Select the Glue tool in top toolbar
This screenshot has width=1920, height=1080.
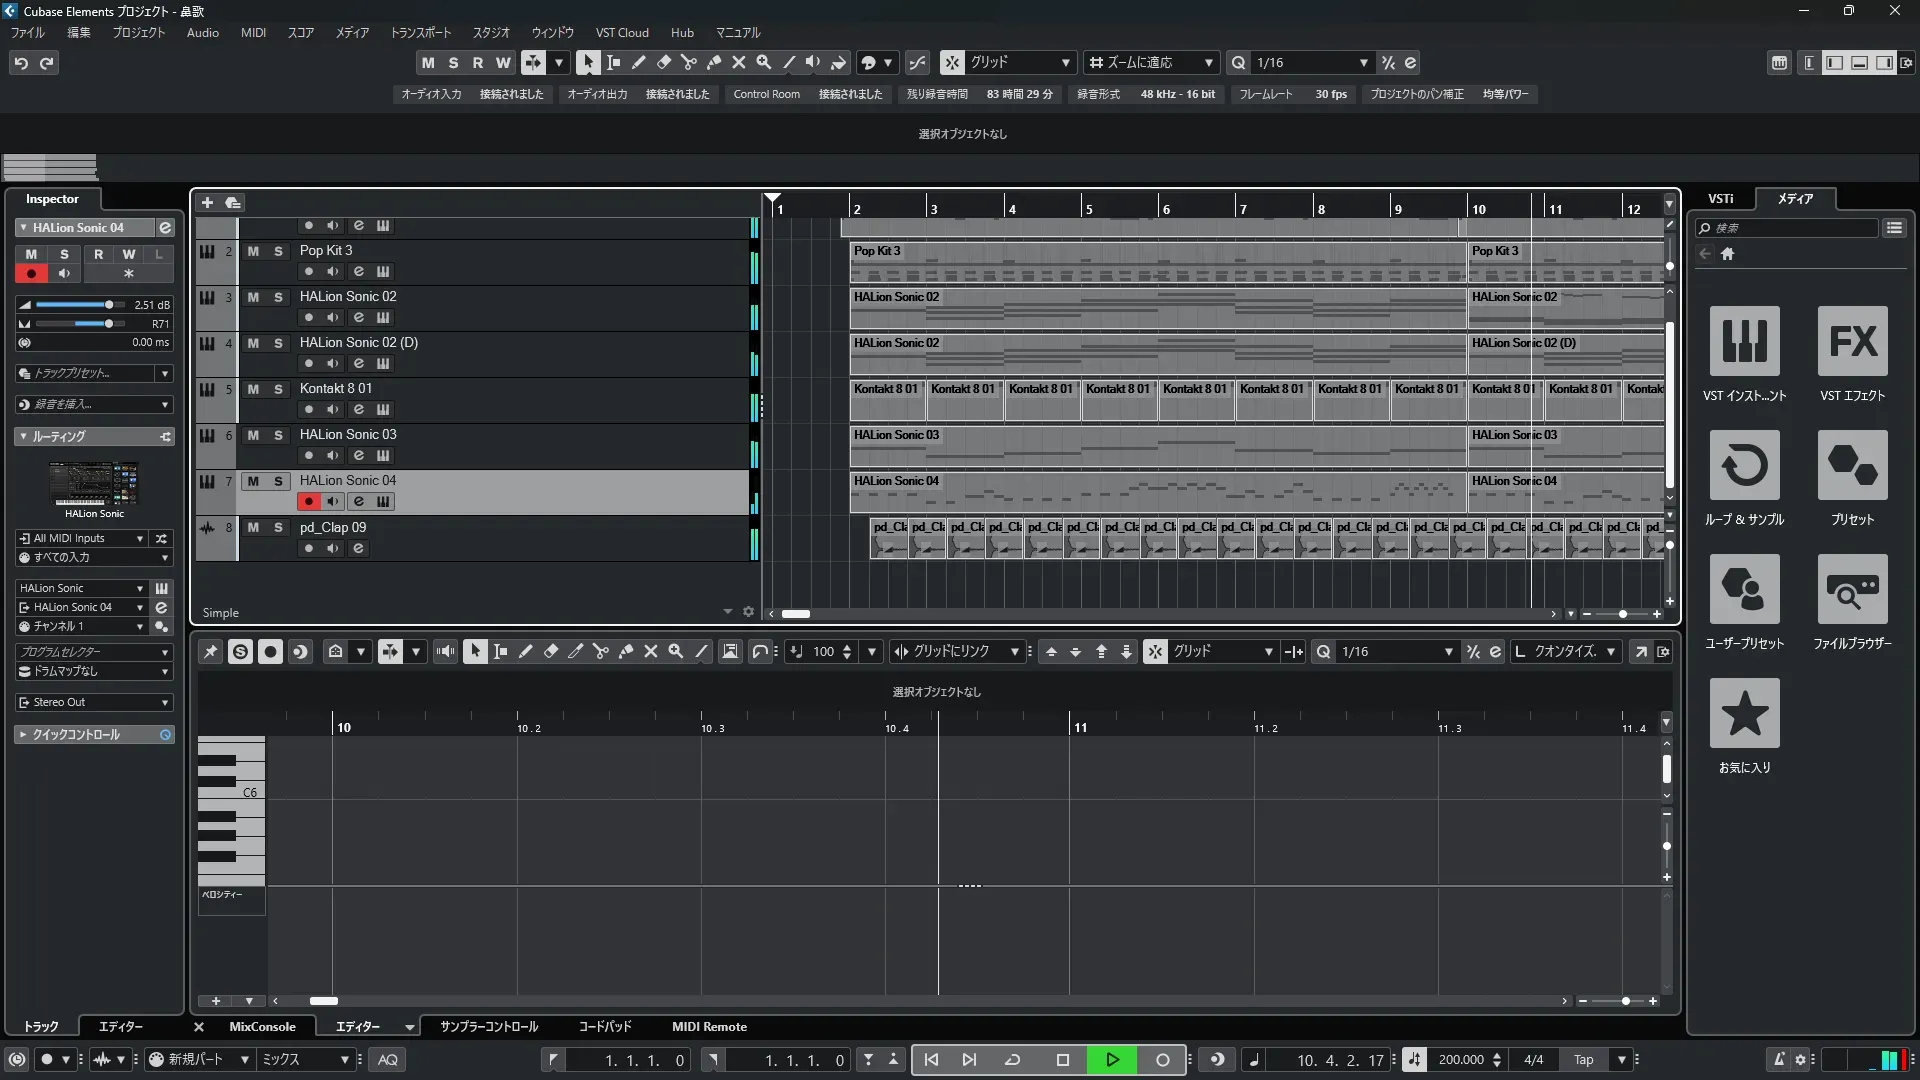tap(713, 62)
